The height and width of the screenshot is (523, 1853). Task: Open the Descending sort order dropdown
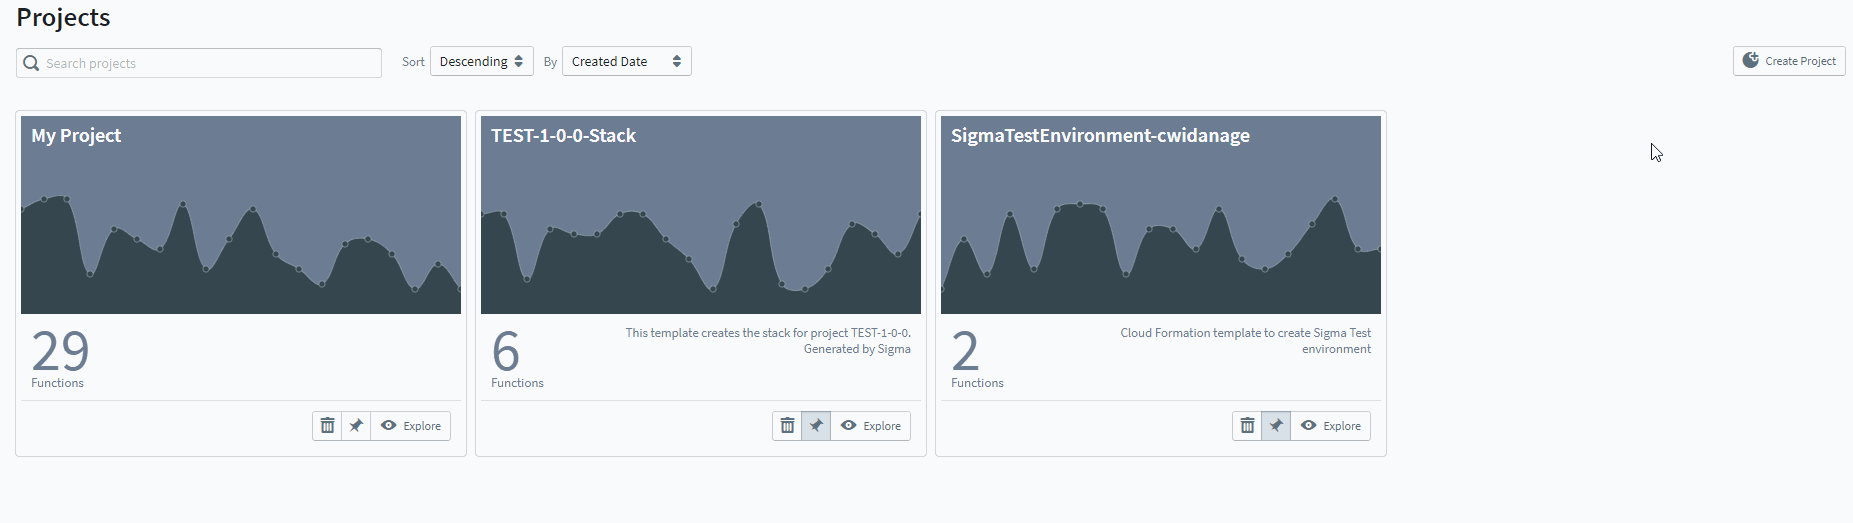coord(482,61)
